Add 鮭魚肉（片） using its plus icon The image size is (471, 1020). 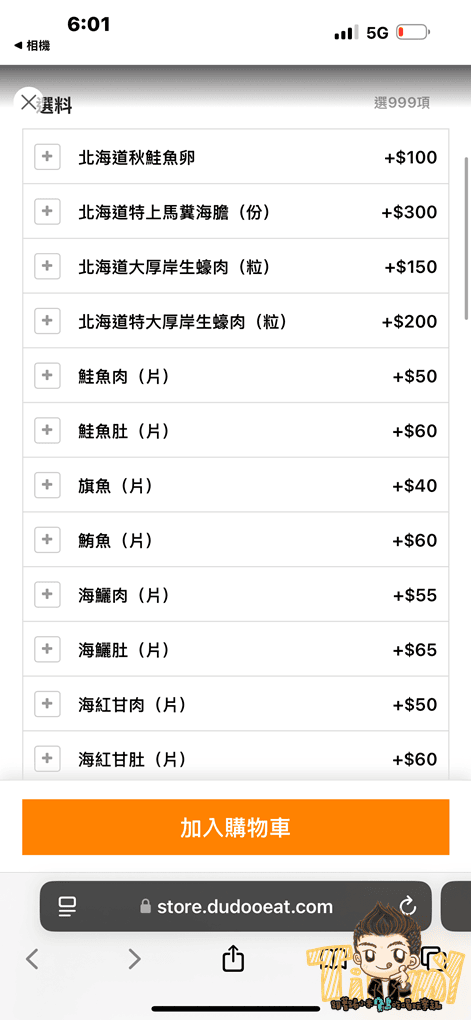(x=47, y=375)
